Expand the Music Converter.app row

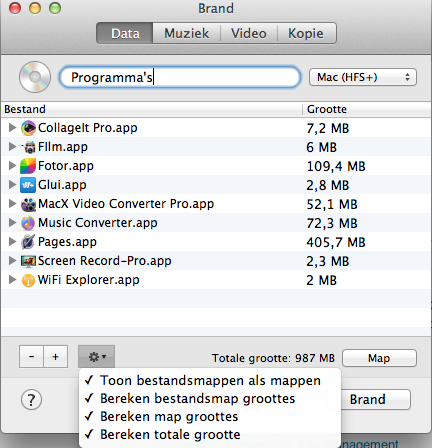click(12, 222)
